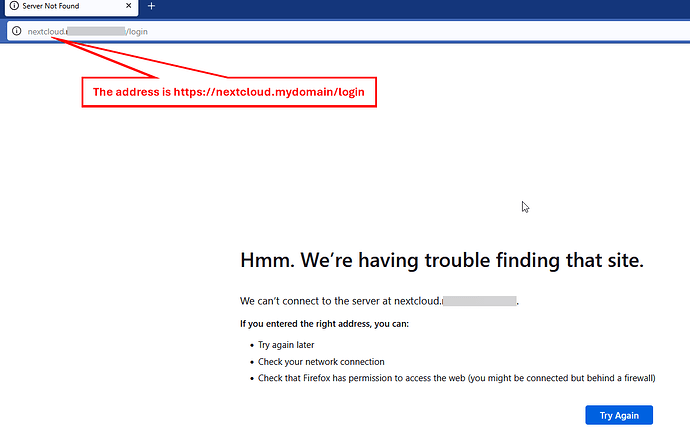Click text "If you entered the right address, you can:"

tap(324, 324)
